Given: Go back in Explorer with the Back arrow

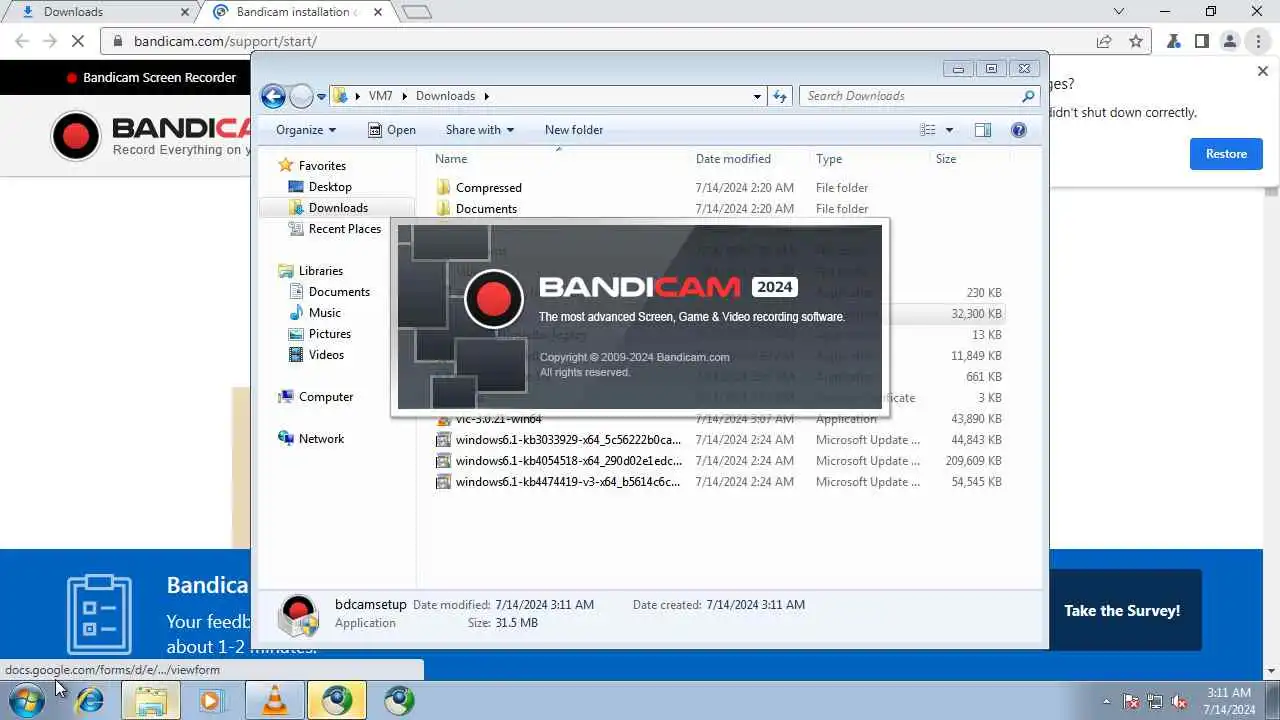Looking at the screenshot, I should pyautogui.click(x=273, y=96).
